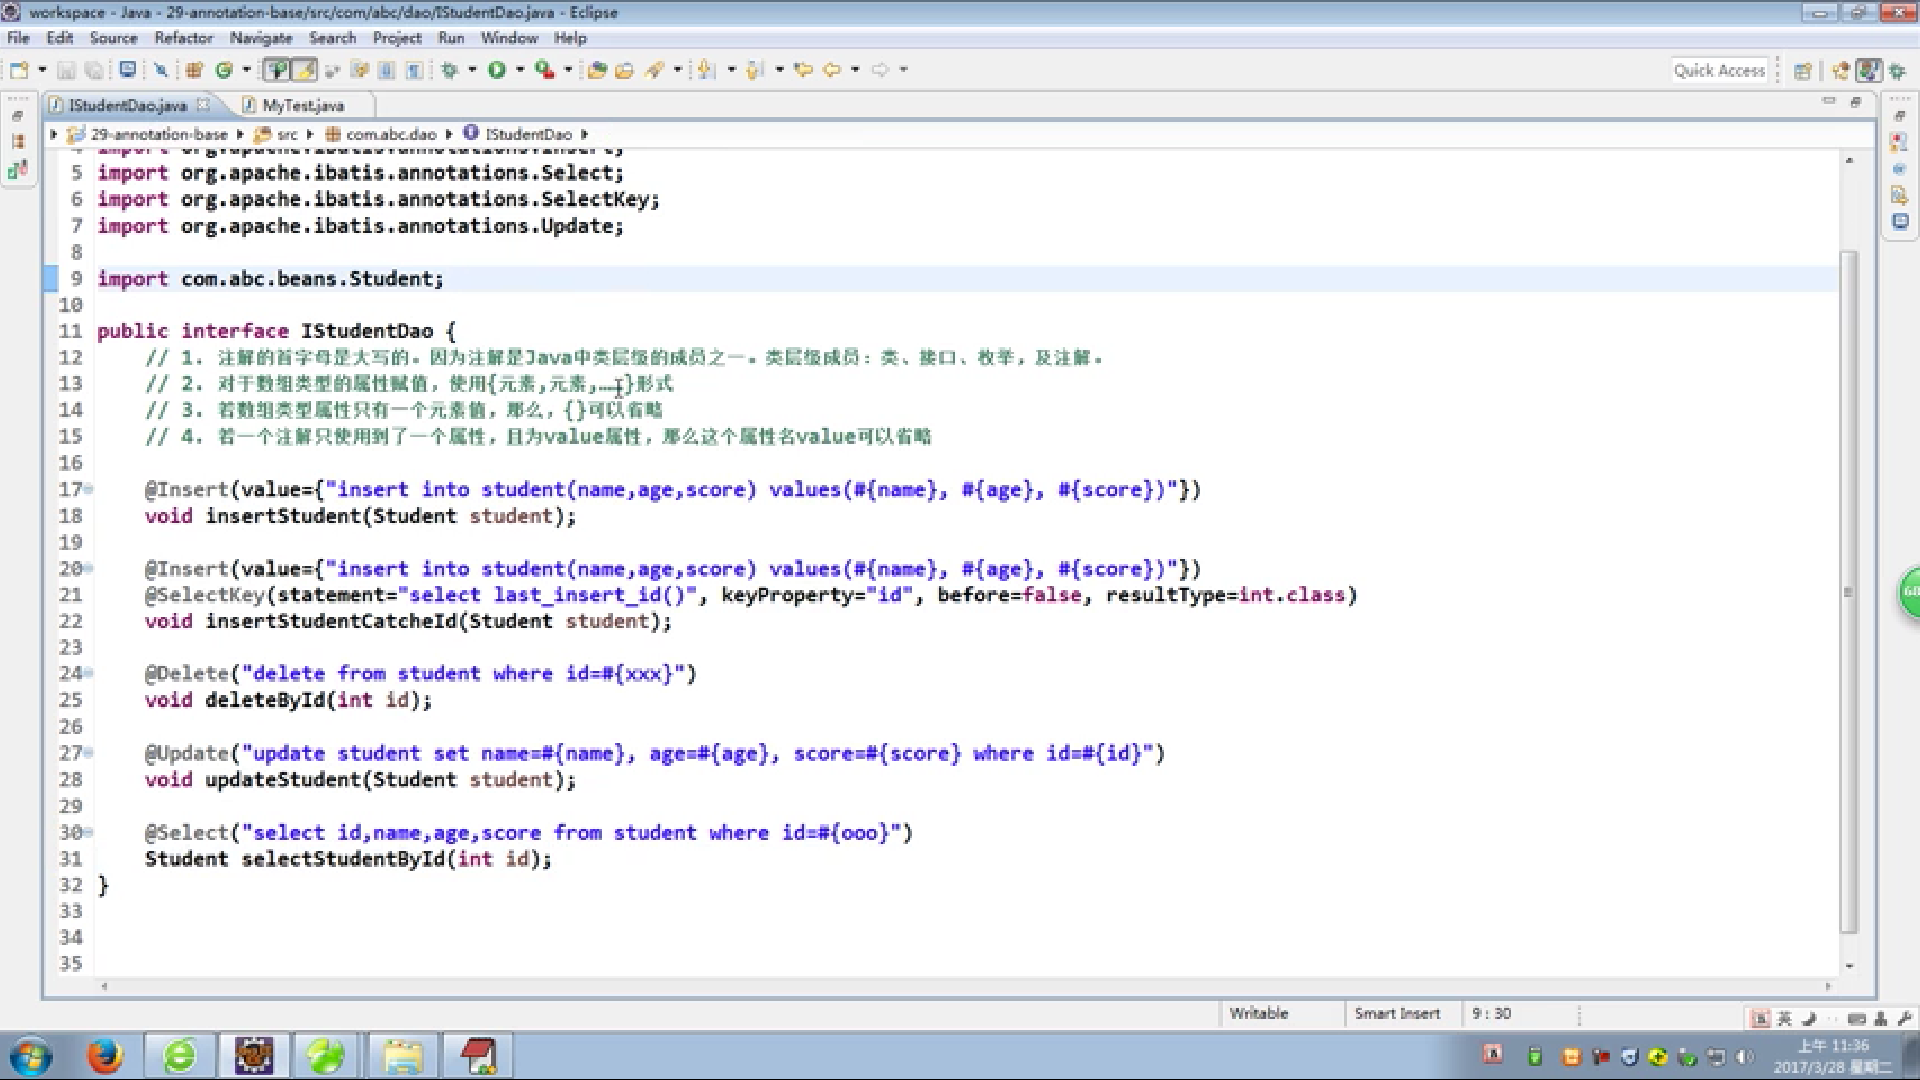The height and width of the screenshot is (1080, 1920).
Task: Open Windows Explorer from the taskbar
Action: (403, 1056)
